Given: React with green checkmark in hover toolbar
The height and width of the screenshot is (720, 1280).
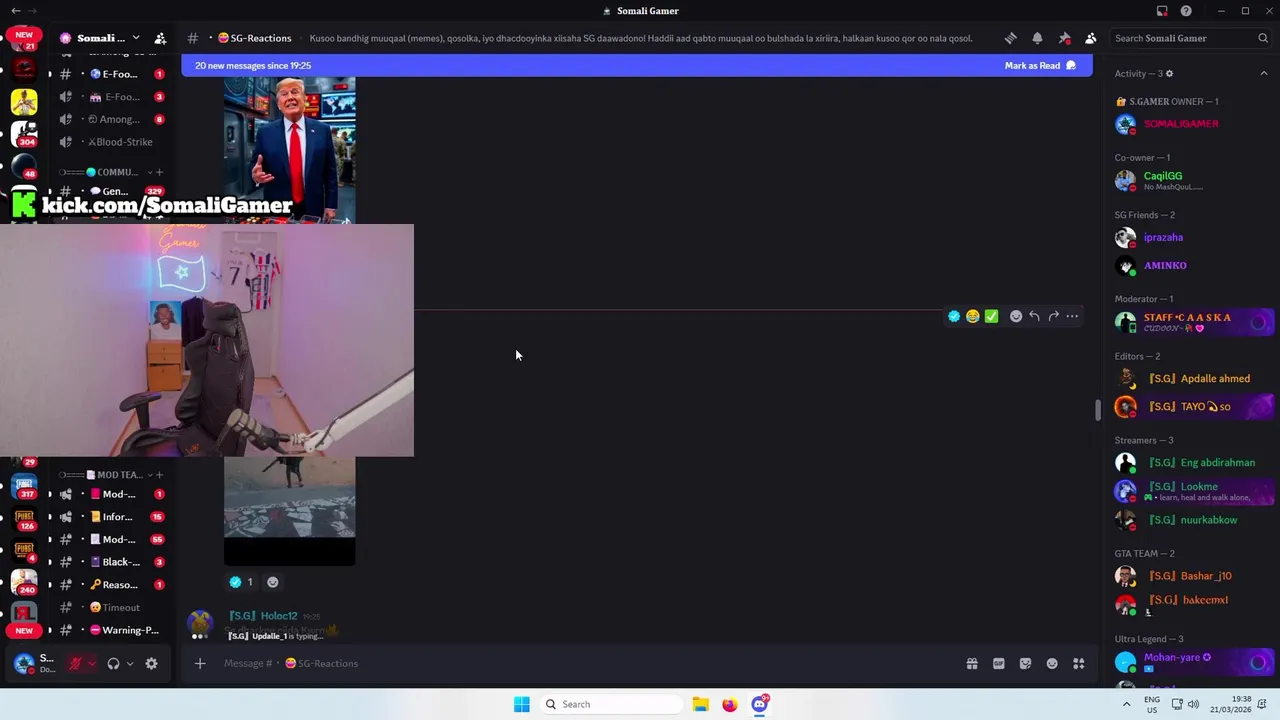Looking at the screenshot, I should click(991, 316).
